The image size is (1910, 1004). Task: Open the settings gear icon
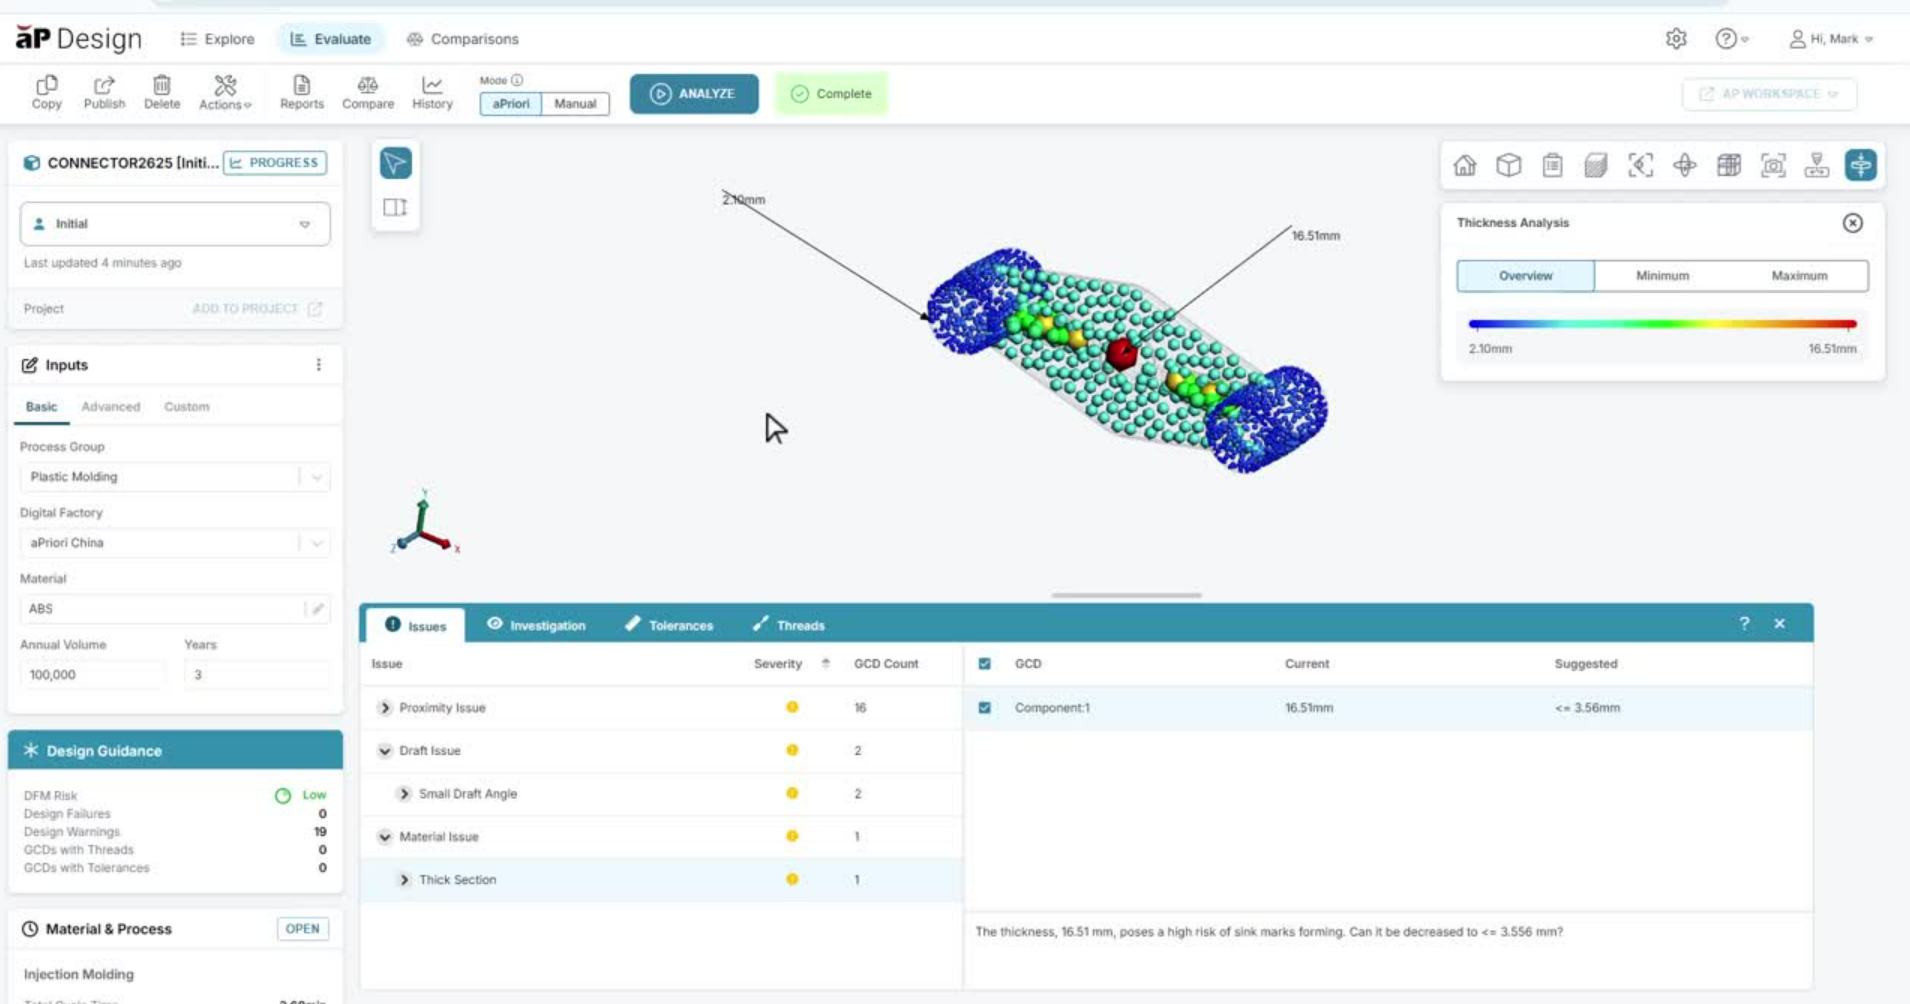(1676, 39)
